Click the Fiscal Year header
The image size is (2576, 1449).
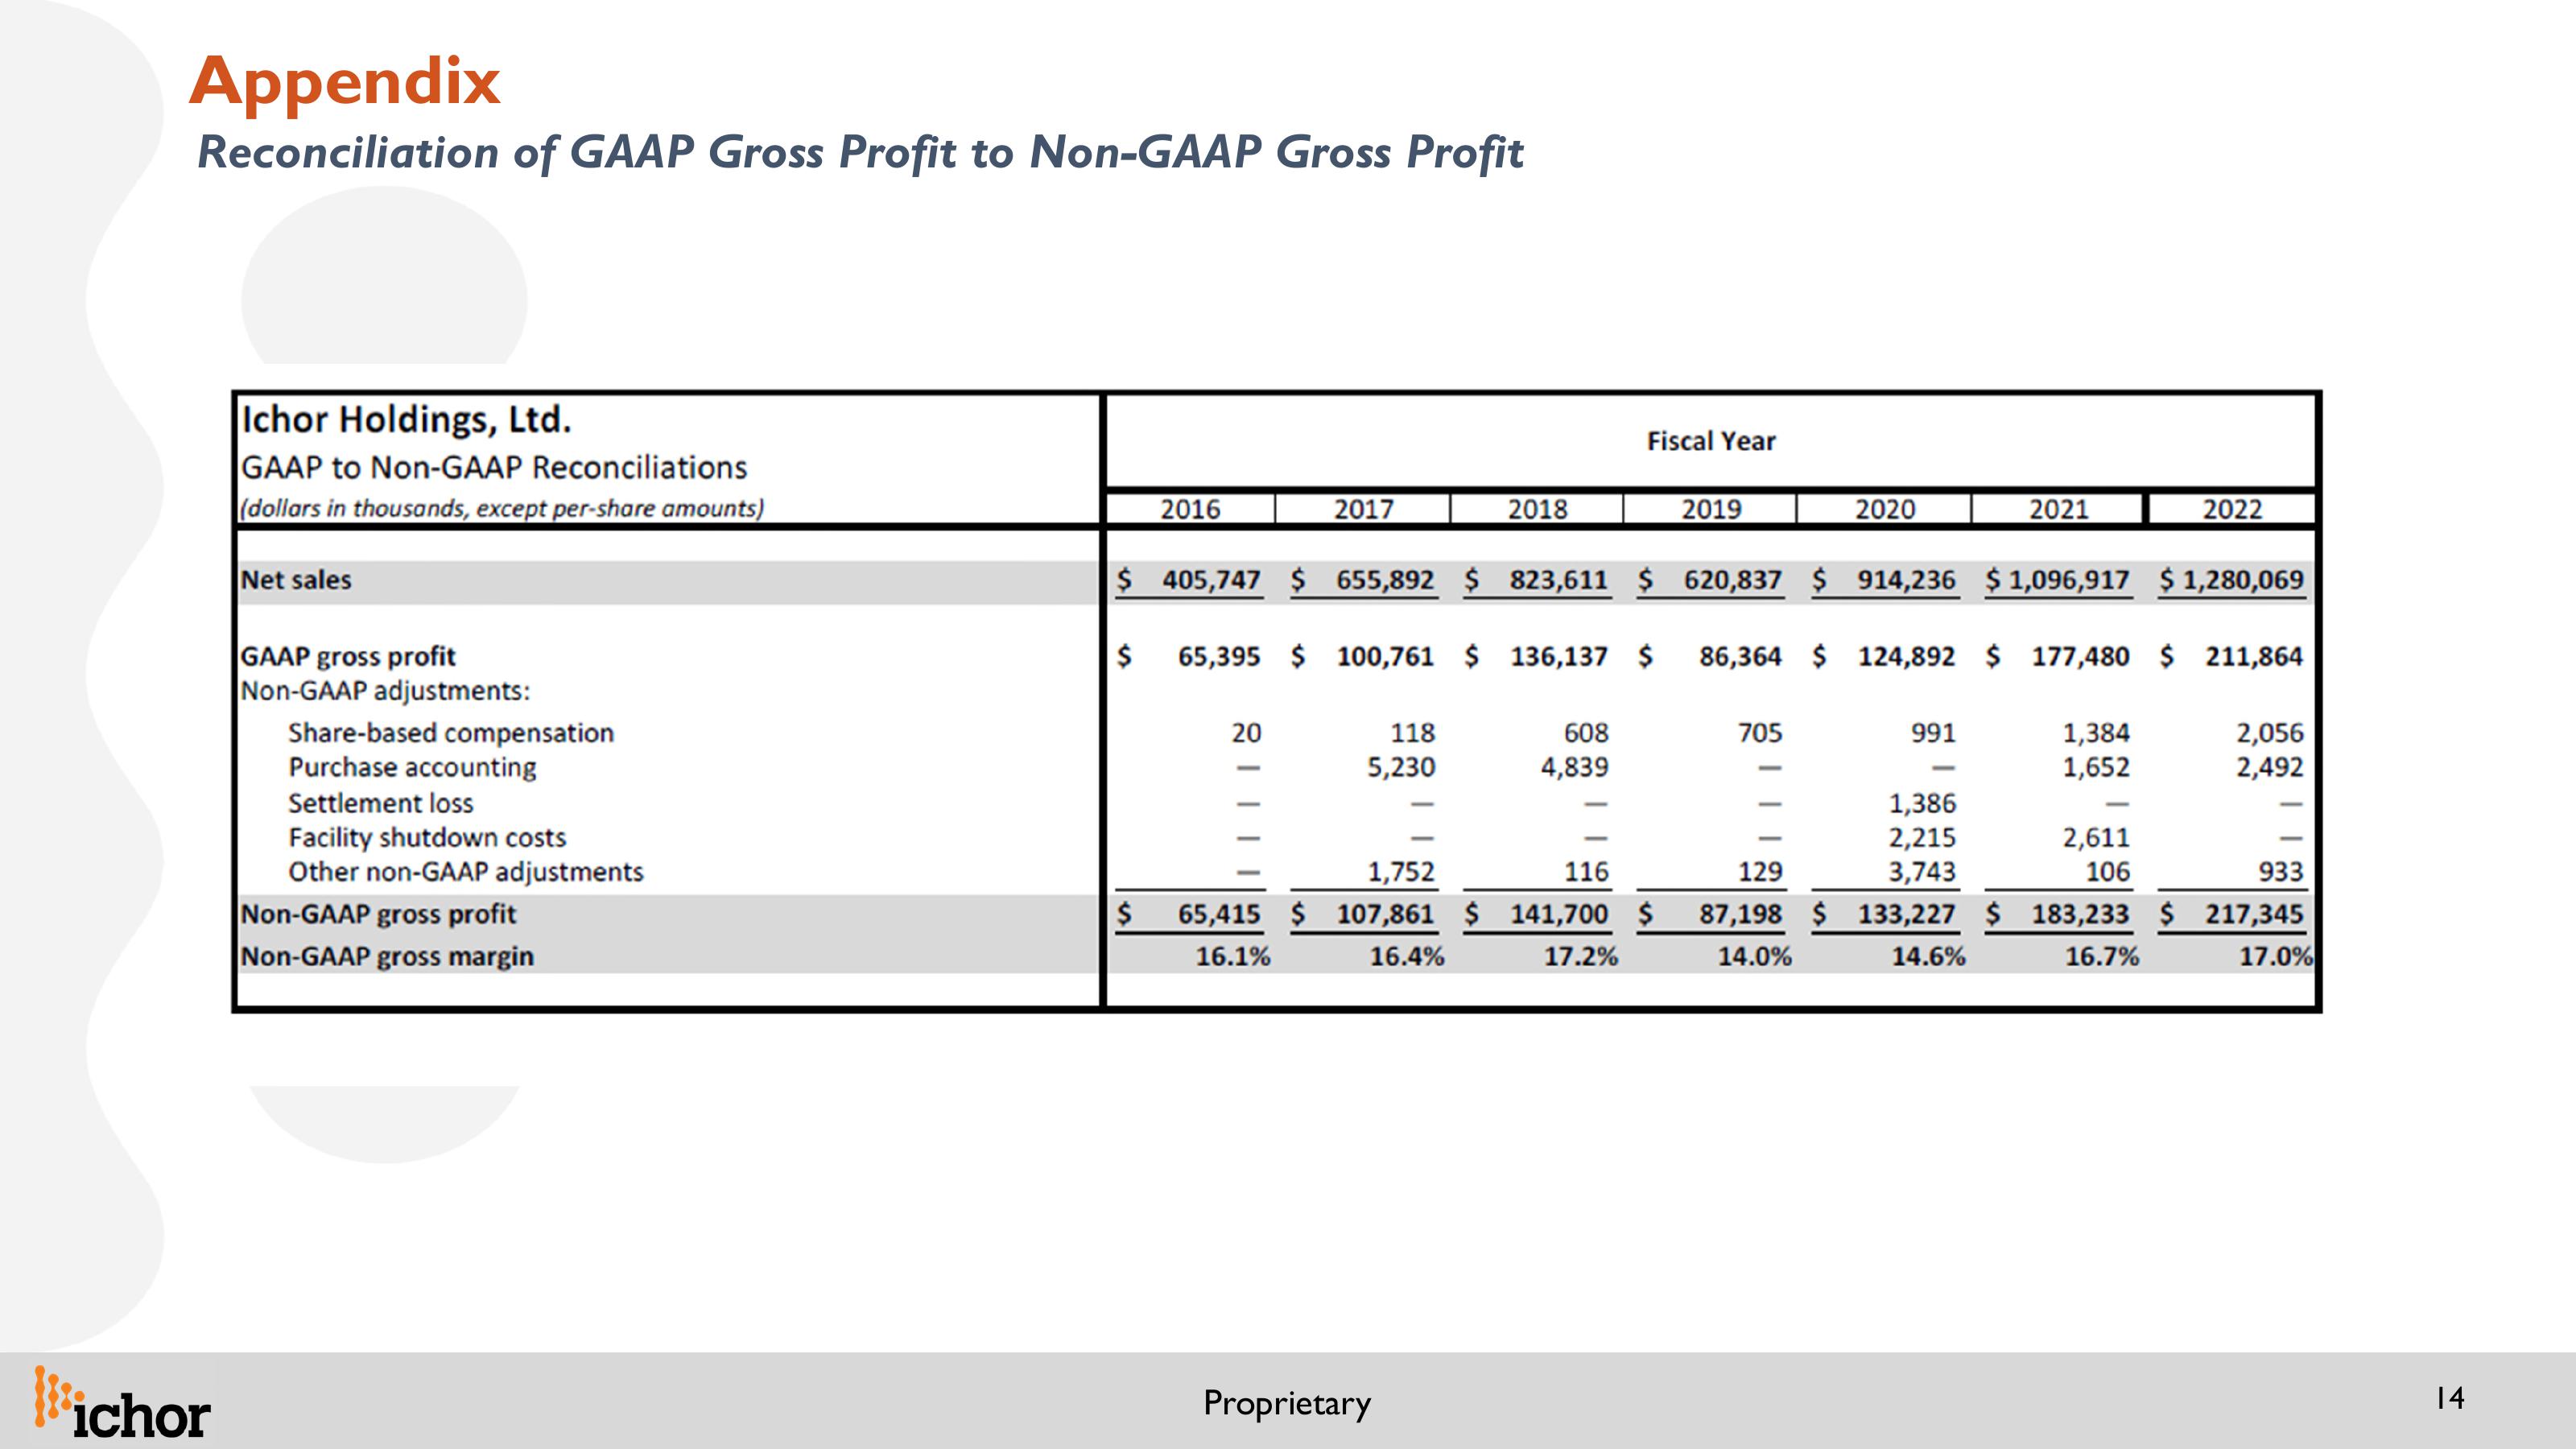1711,441
